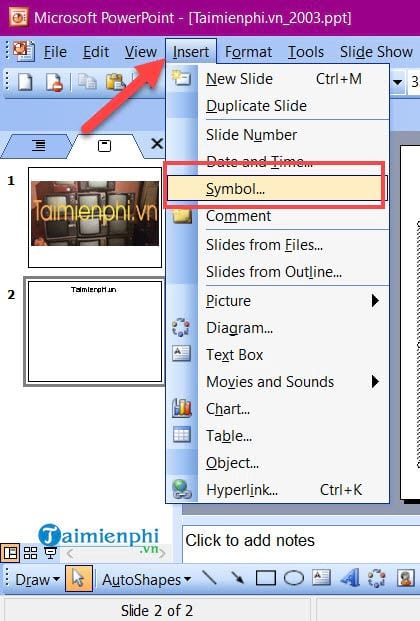The width and height of the screenshot is (420, 621).
Task: Select the Arrow drawing tool
Action: 237,578
